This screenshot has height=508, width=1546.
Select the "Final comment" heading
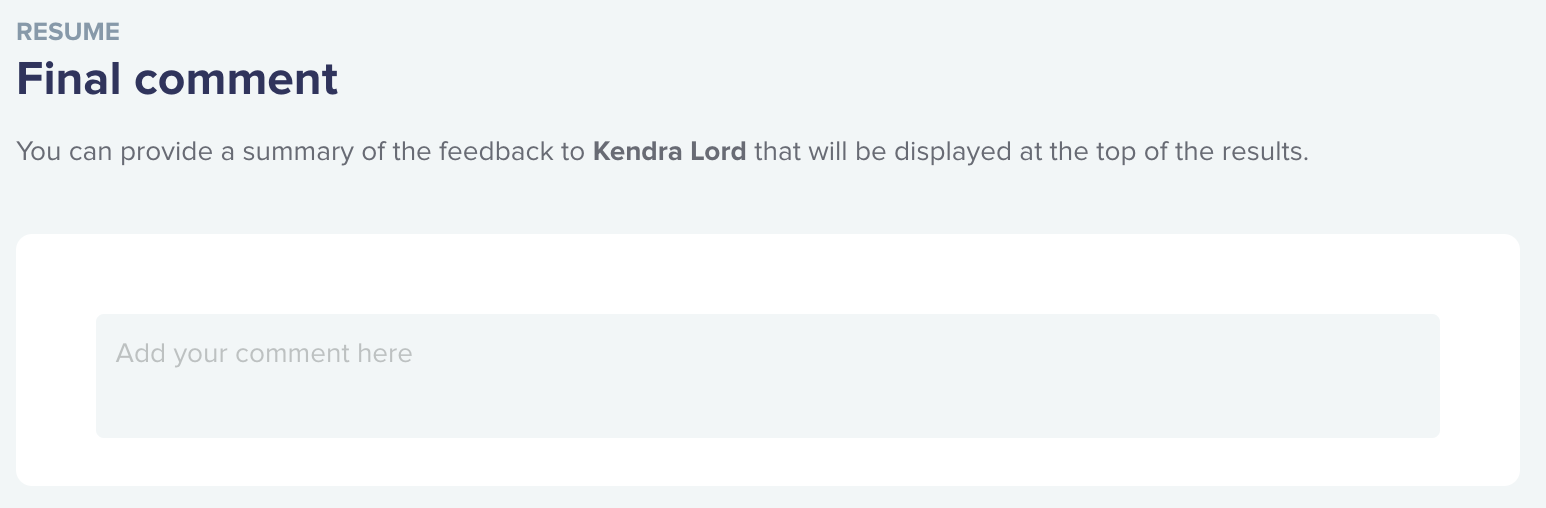(x=177, y=79)
